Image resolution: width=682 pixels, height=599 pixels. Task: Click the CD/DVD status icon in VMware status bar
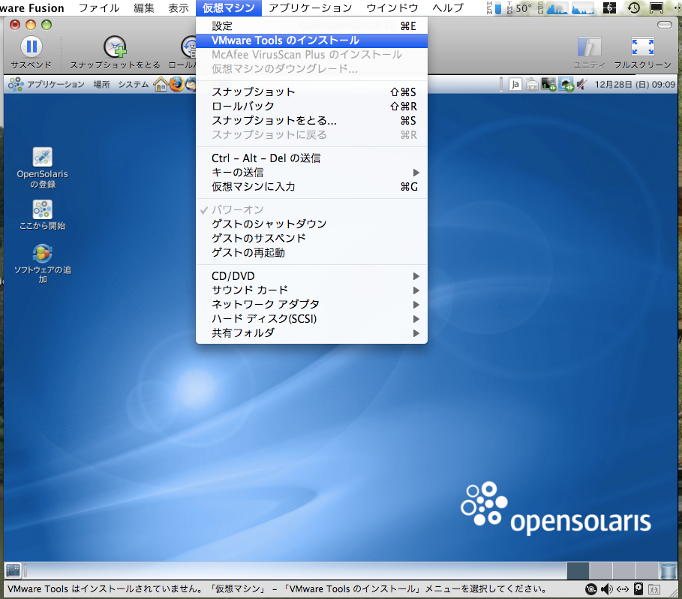pyautogui.click(x=591, y=589)
